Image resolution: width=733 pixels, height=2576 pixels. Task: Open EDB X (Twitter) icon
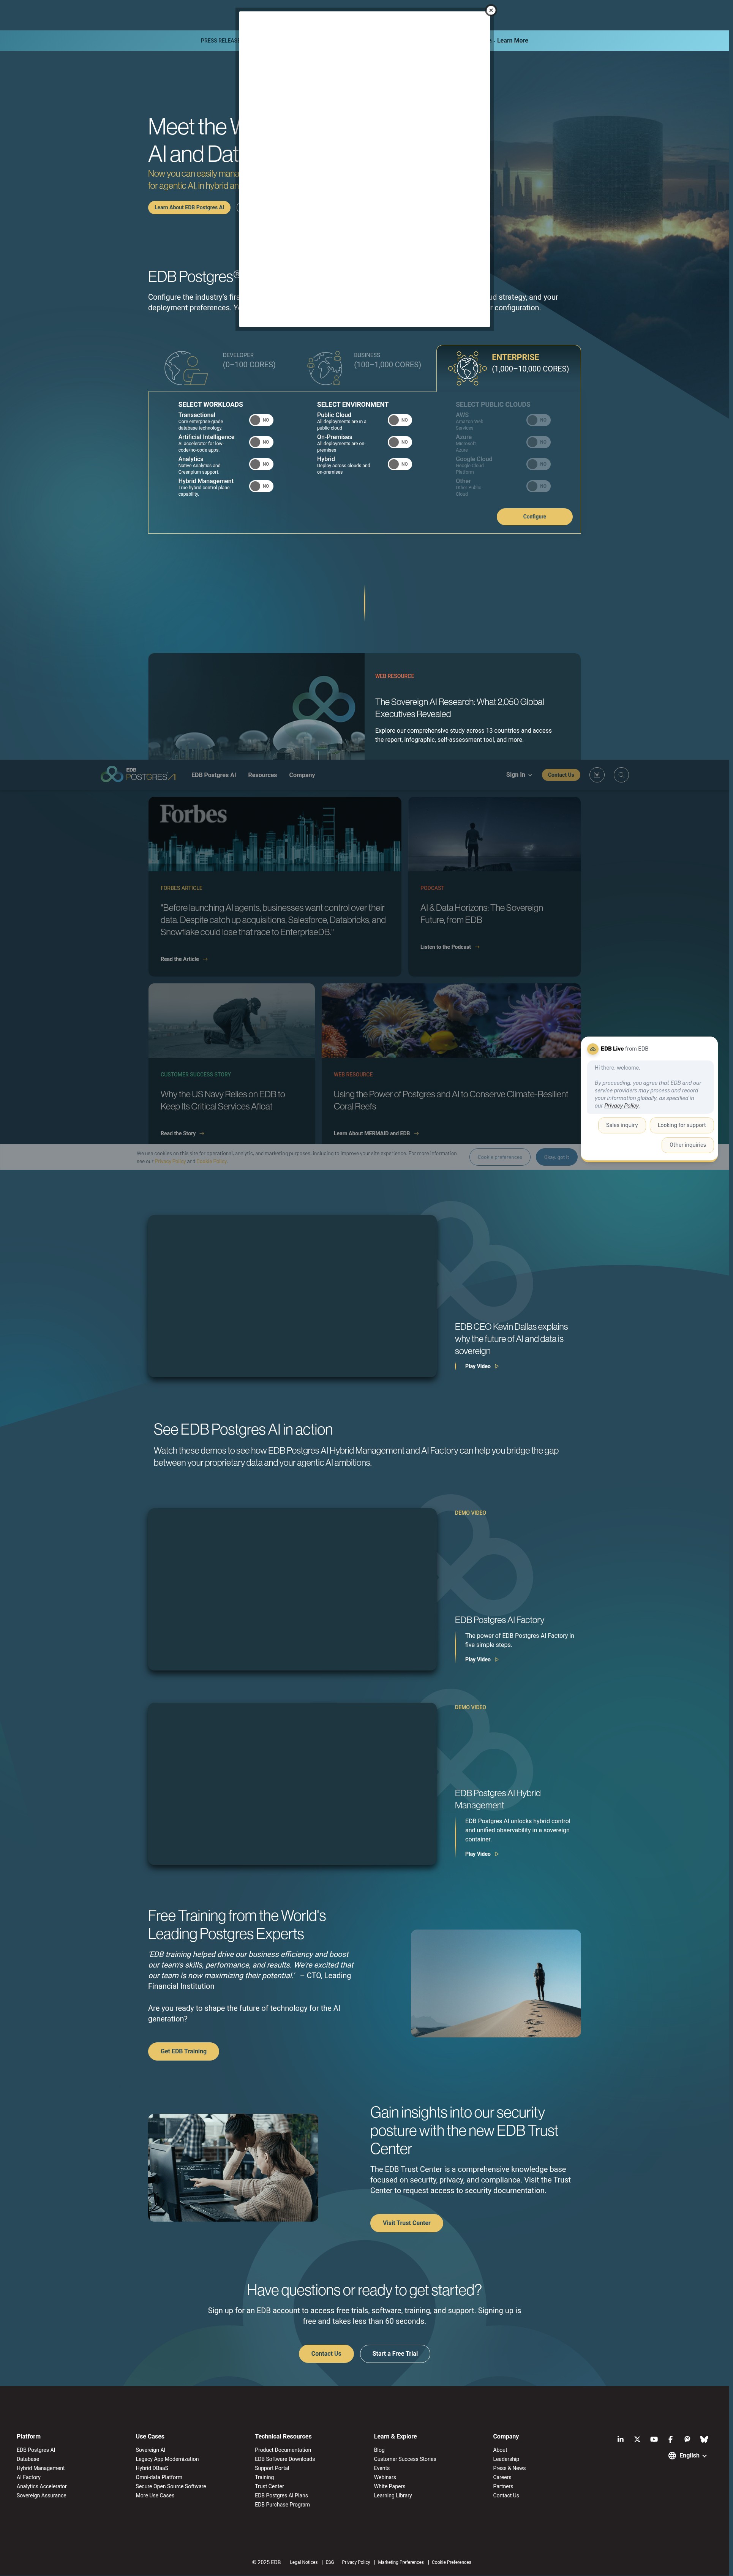(x=637, y=2439)
